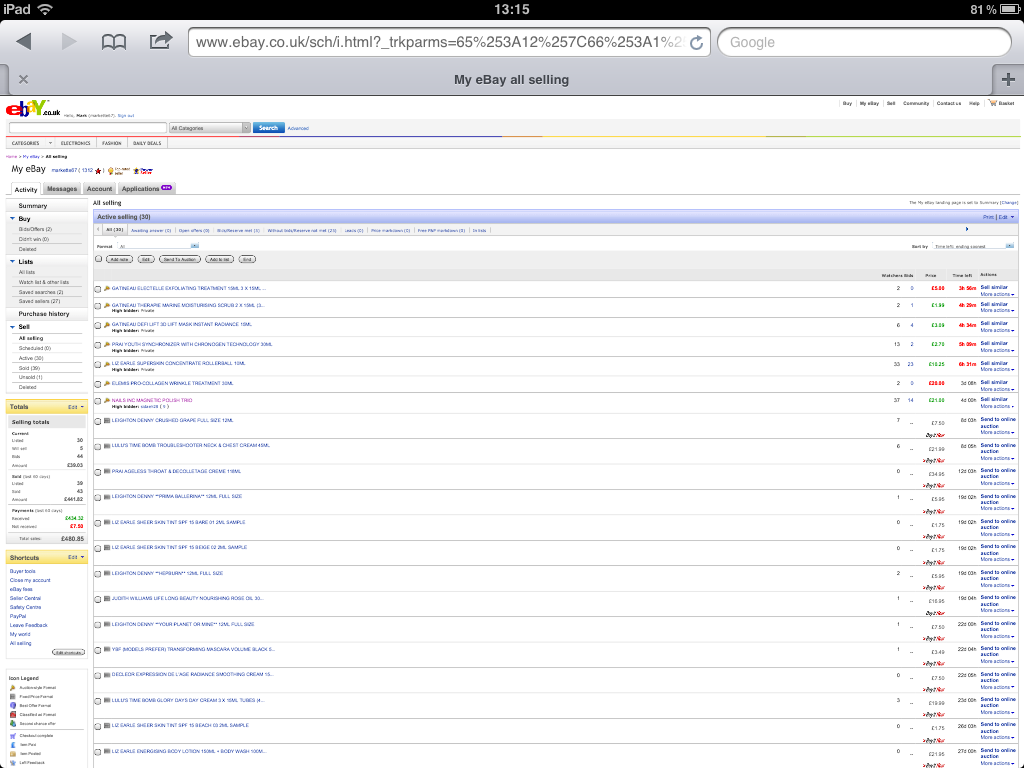The width and height of the screenshot is (1024, 768).
Task: Tap the Safari forward arrow
Action: tap(69, 42)
